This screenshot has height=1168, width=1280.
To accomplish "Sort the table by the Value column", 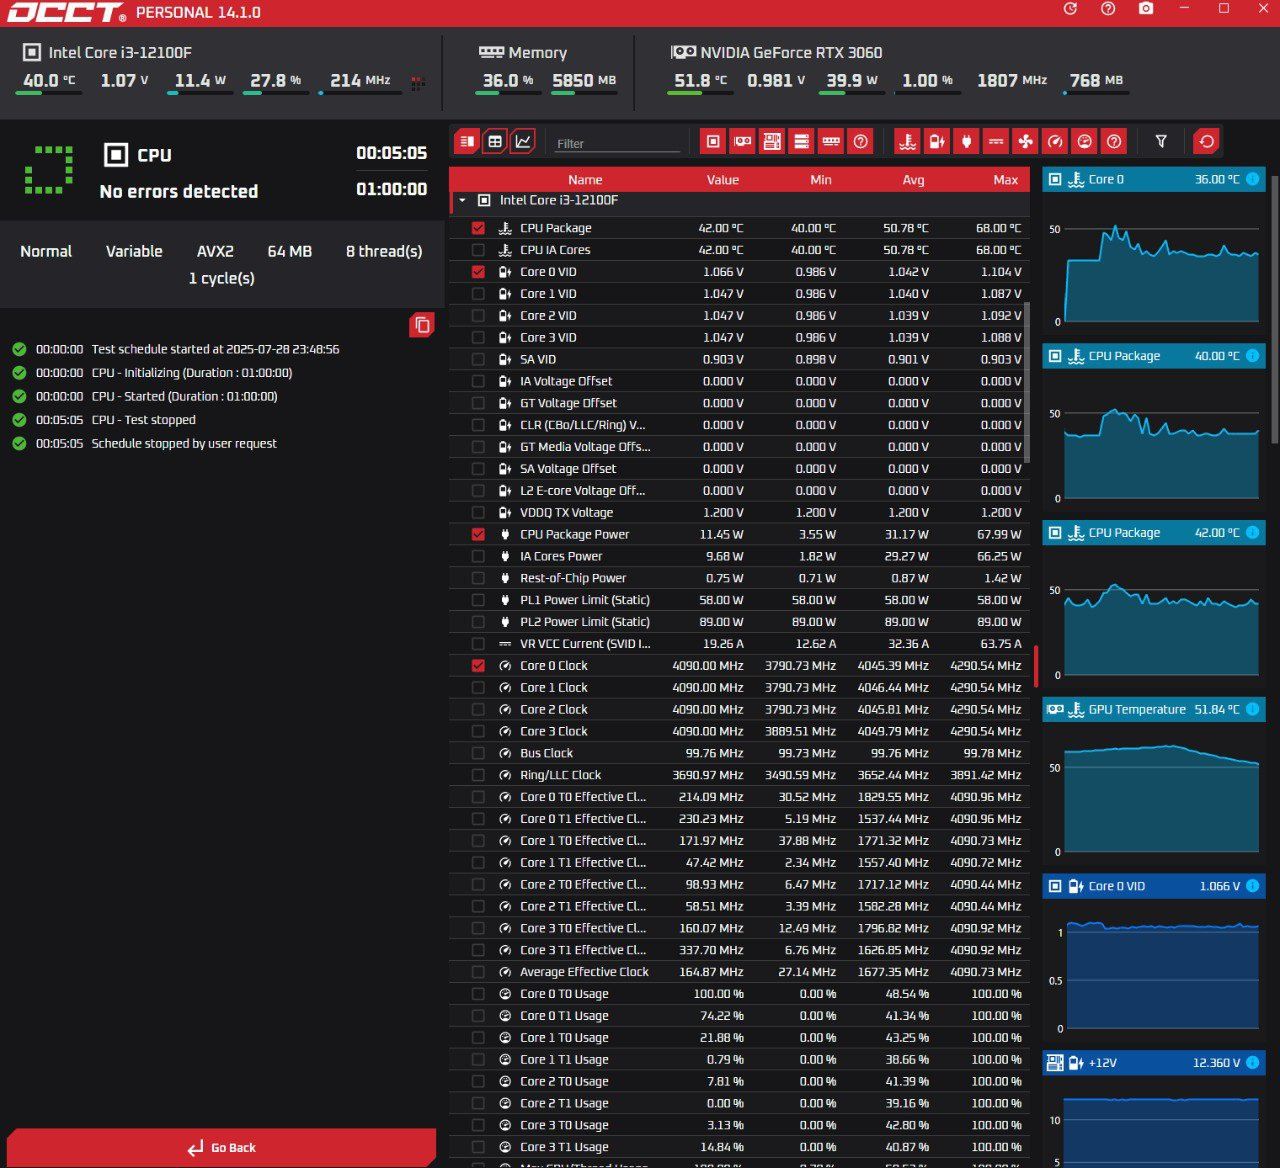I will click(723, 180).
